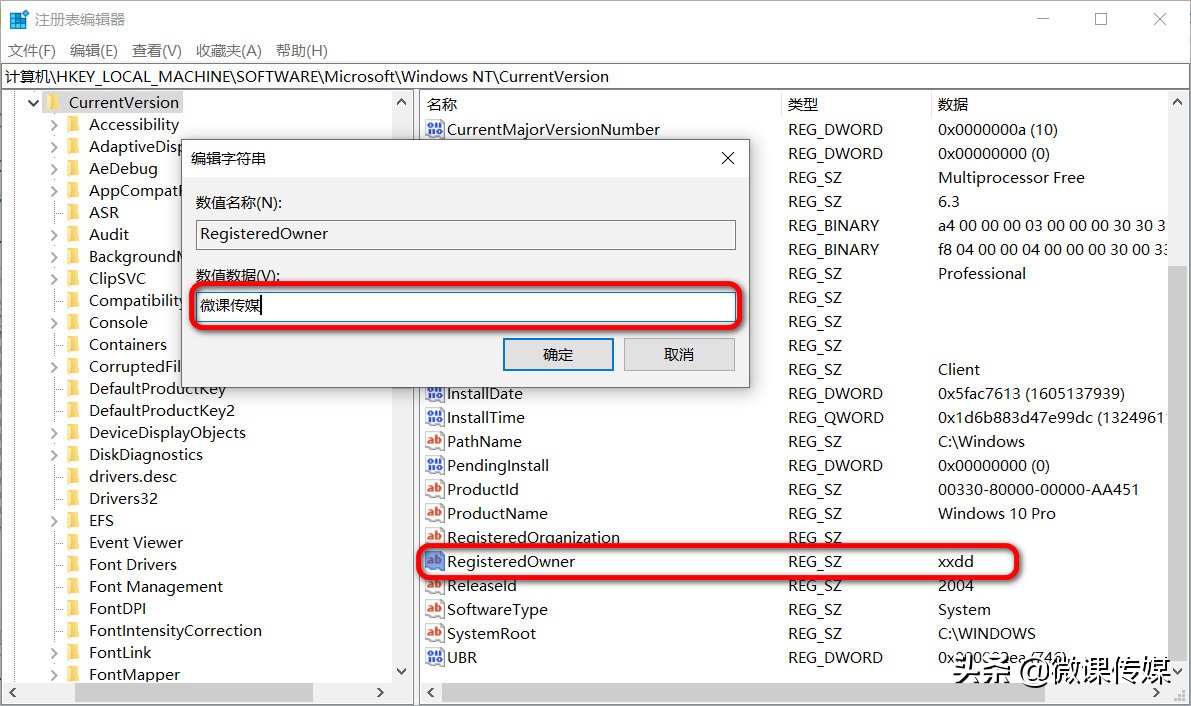Click values pane horizontal scroll-left arrow

pyautogui.click(x=431, y=692)
